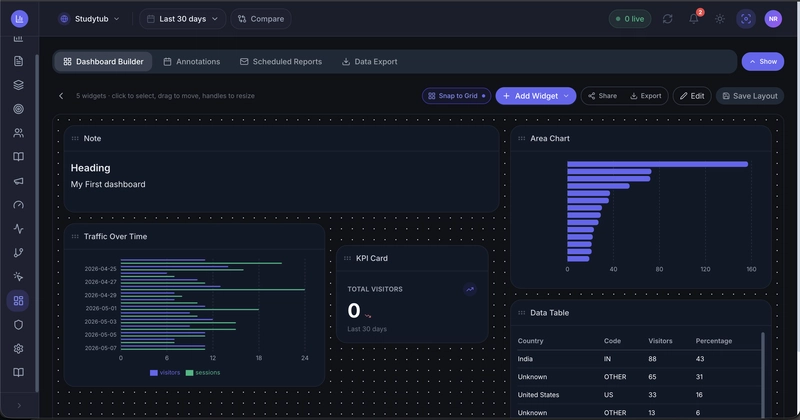Click the Edit button
Image resolution: width=800 pixels, height=420 pixels.
point(692,96)
